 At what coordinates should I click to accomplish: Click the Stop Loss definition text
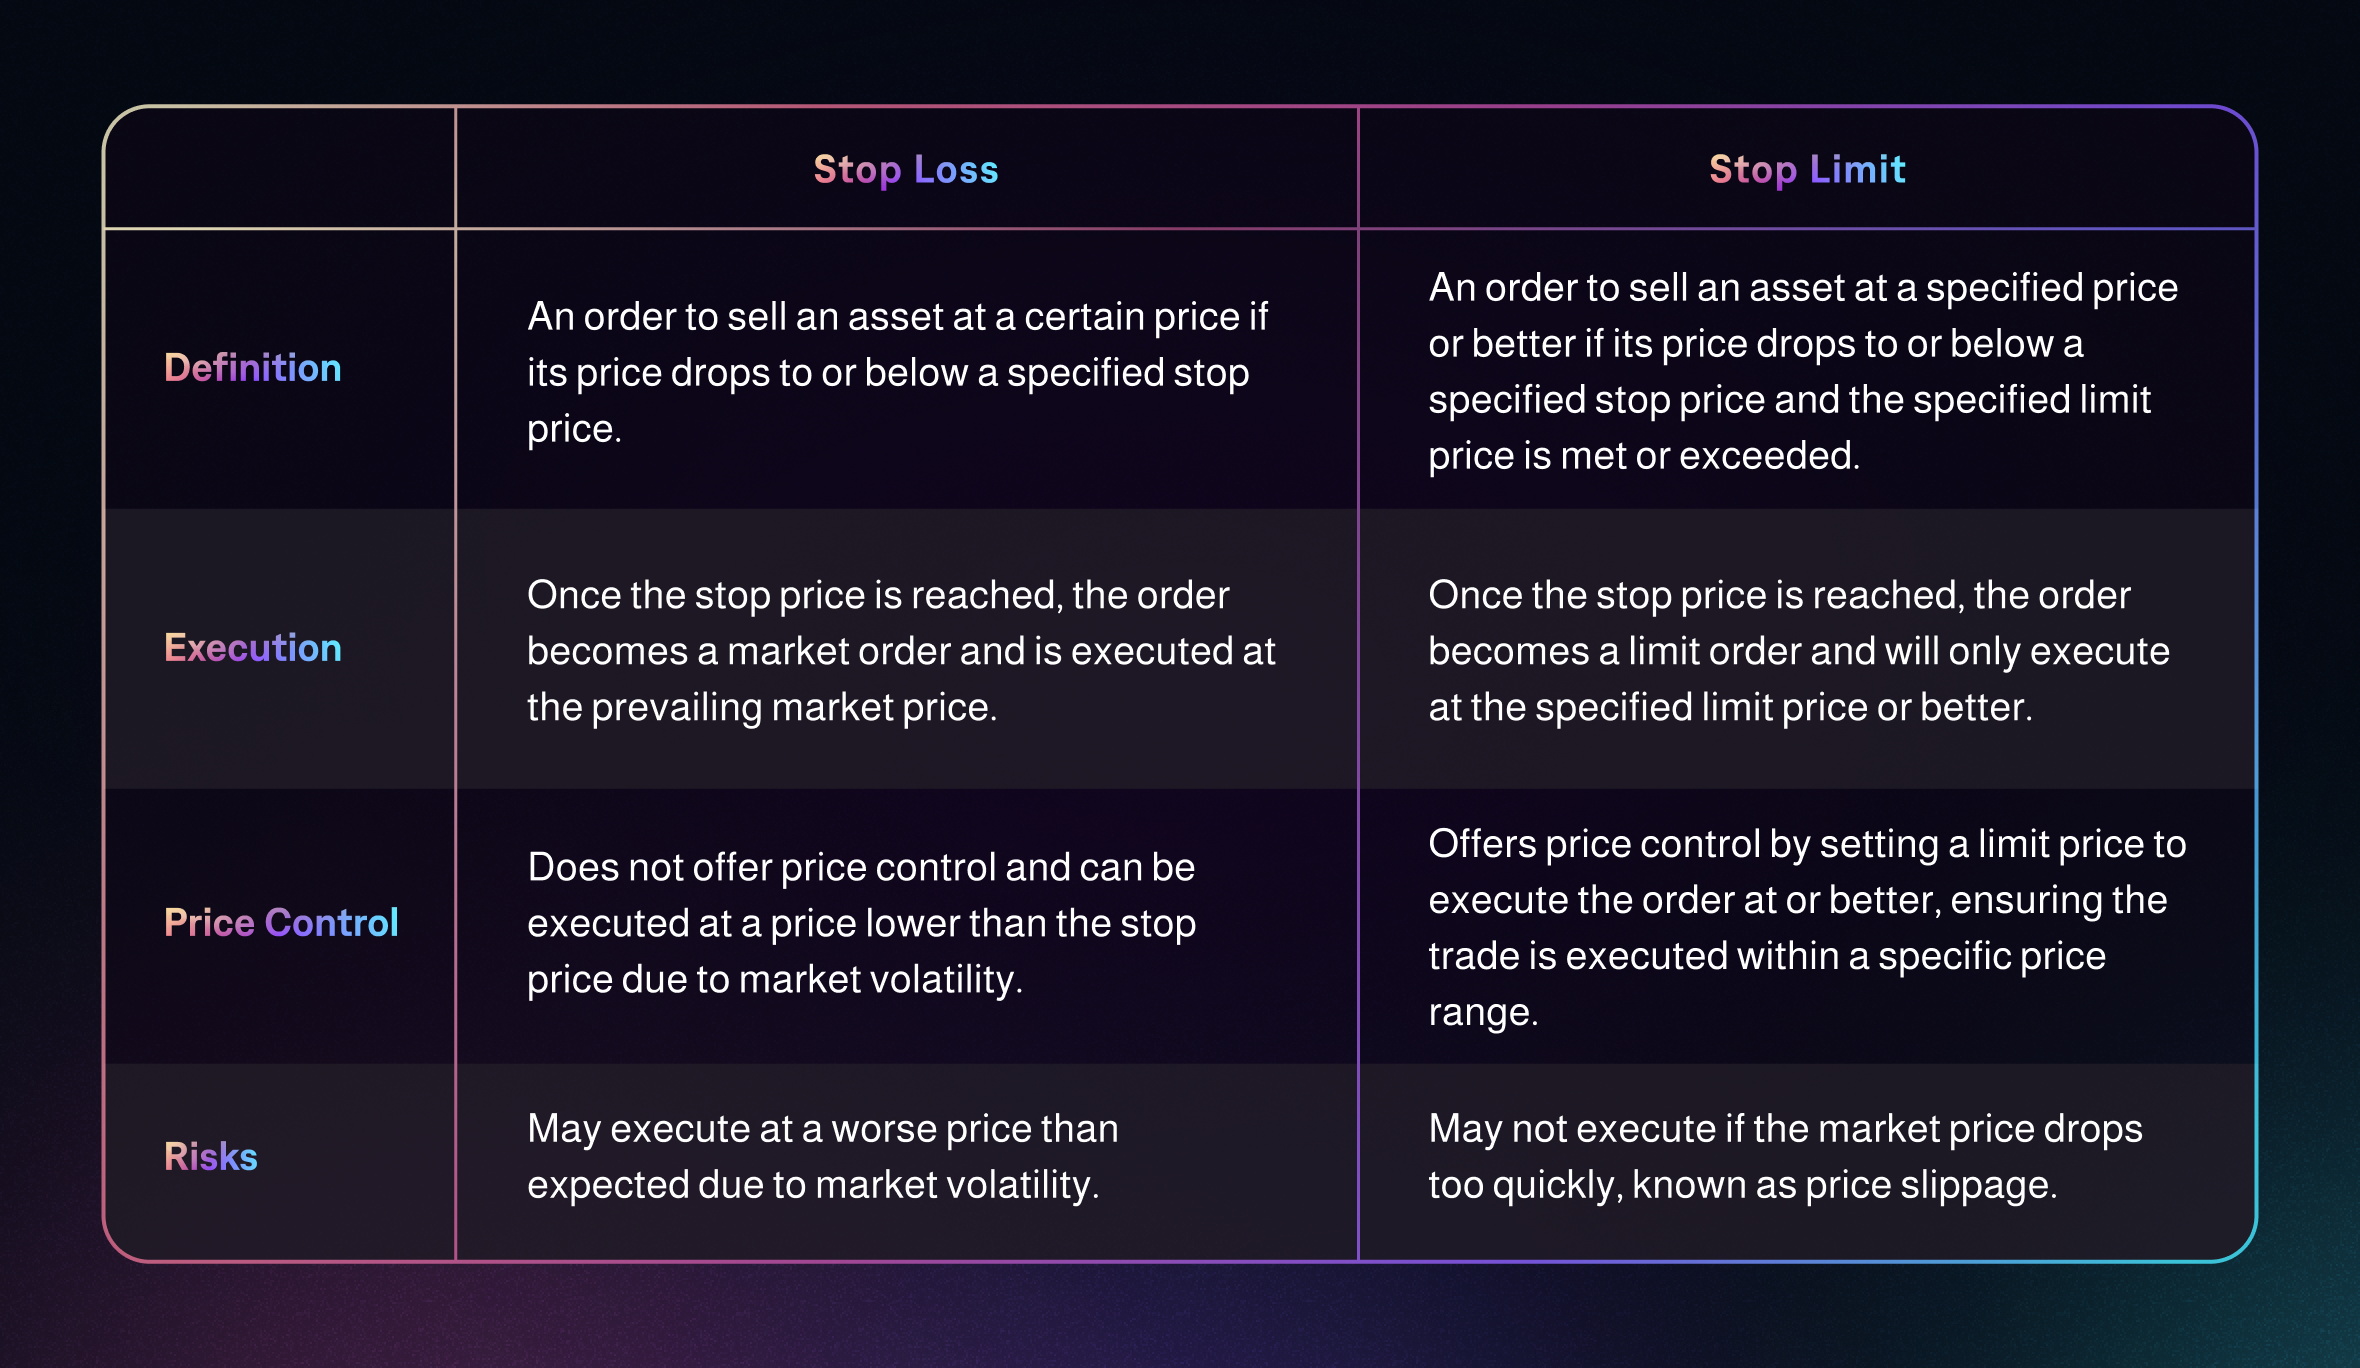(897, 372)
